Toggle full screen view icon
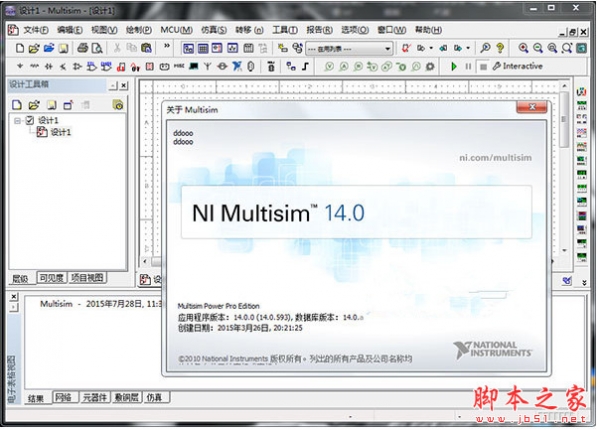Image resolution: width=600 pixels, height=430 pixels. pos(581,48)
